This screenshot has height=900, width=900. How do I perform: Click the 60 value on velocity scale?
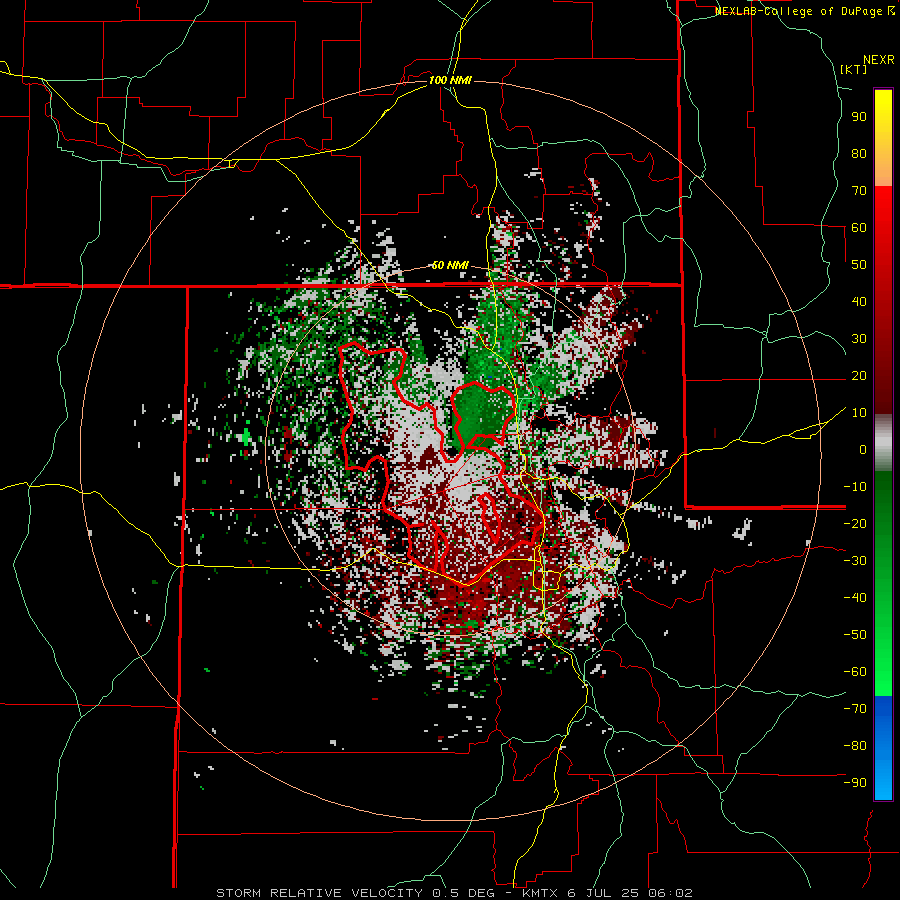pos(859,228)
